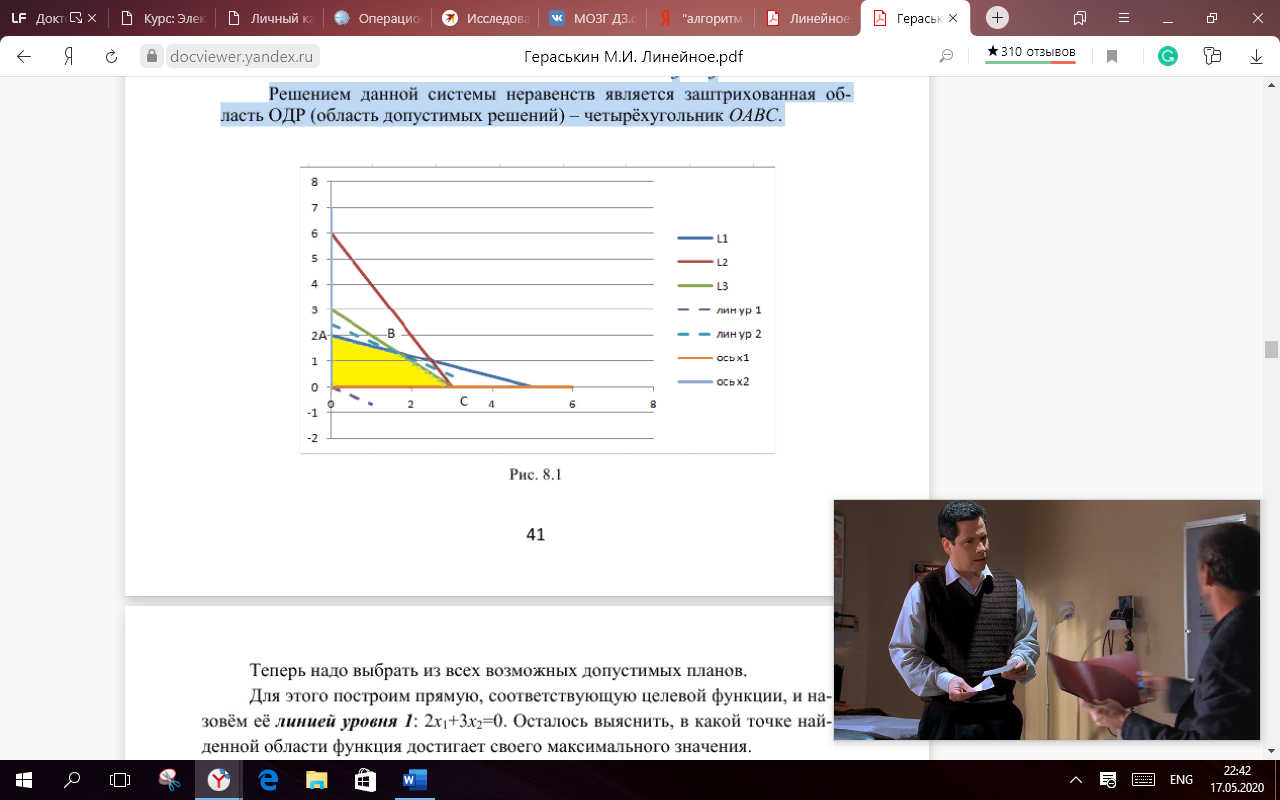This screenshot has height=800, width=1280.
Task: Open Task View on the taskbar
Action: pyautogui.click(x=120, y=779)
